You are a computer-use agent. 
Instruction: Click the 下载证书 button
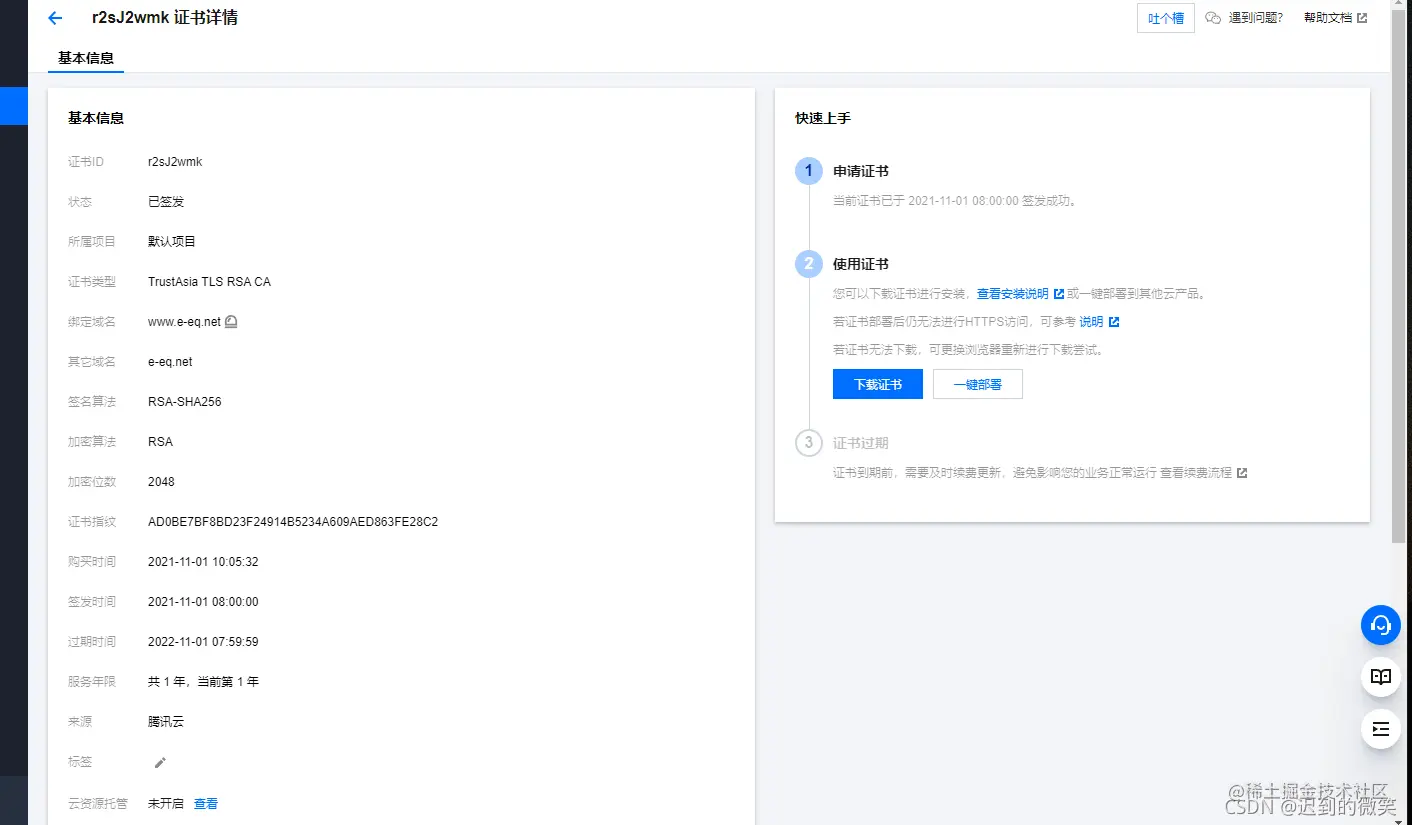point(878,384)
